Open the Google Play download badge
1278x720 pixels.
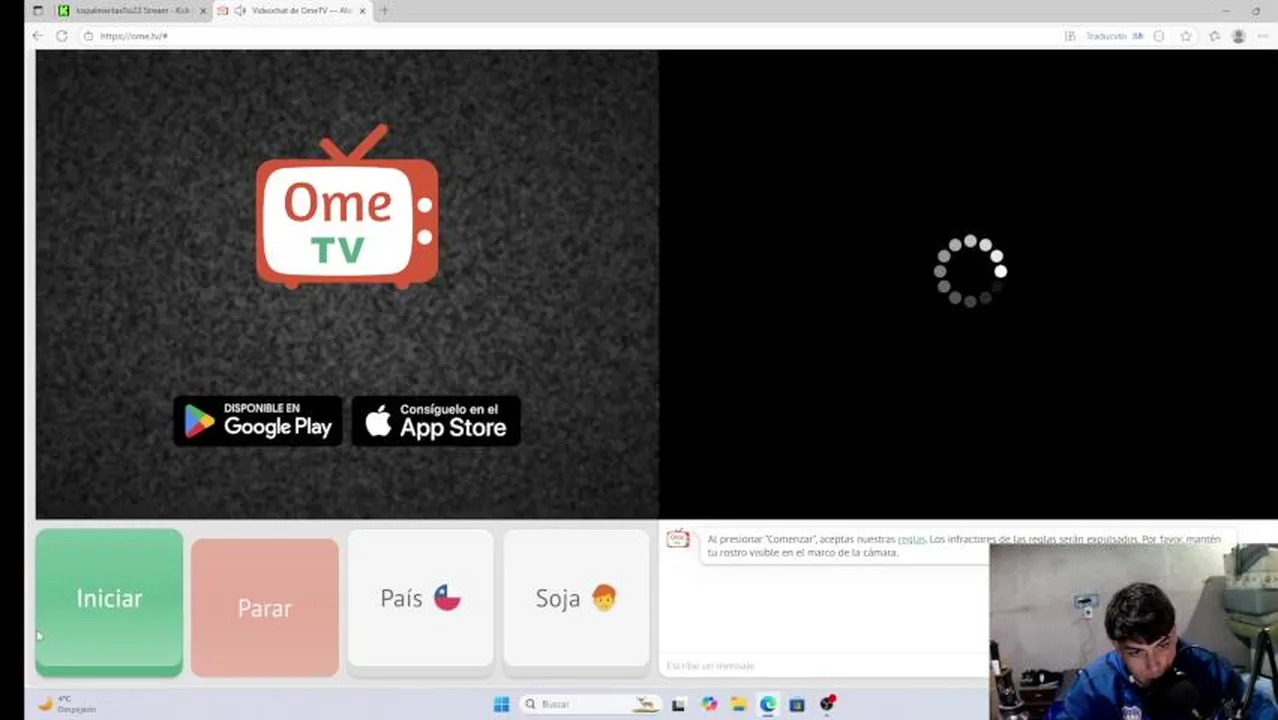tap(258, 421)
